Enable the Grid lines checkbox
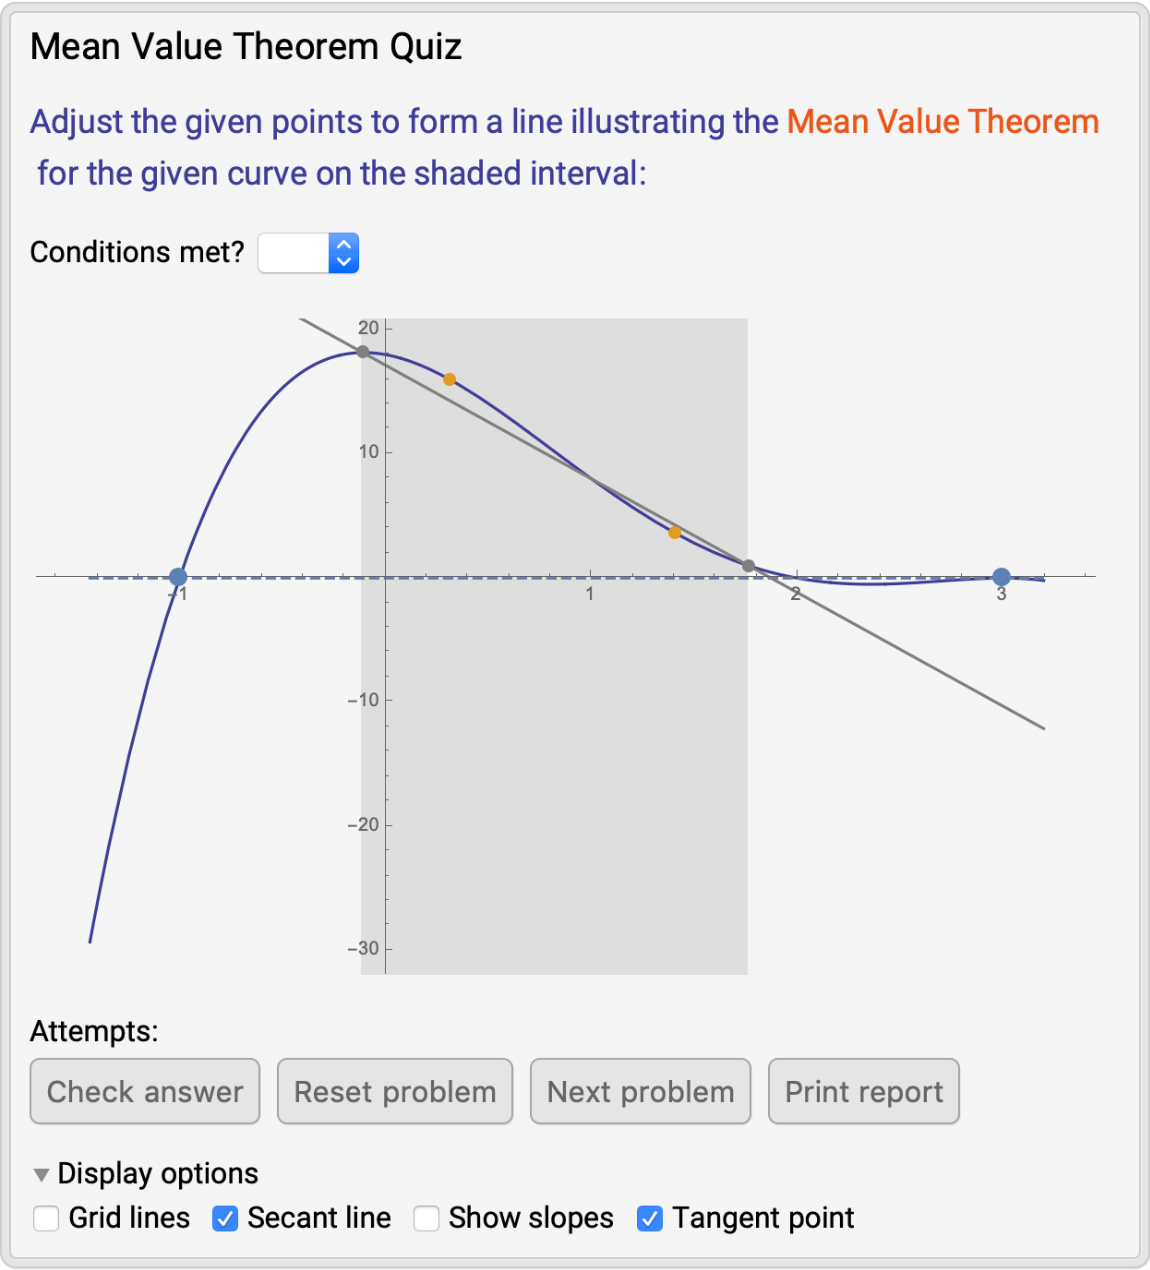Viewport: 1150px width, 1270px height. click(x=47, y=1218)
